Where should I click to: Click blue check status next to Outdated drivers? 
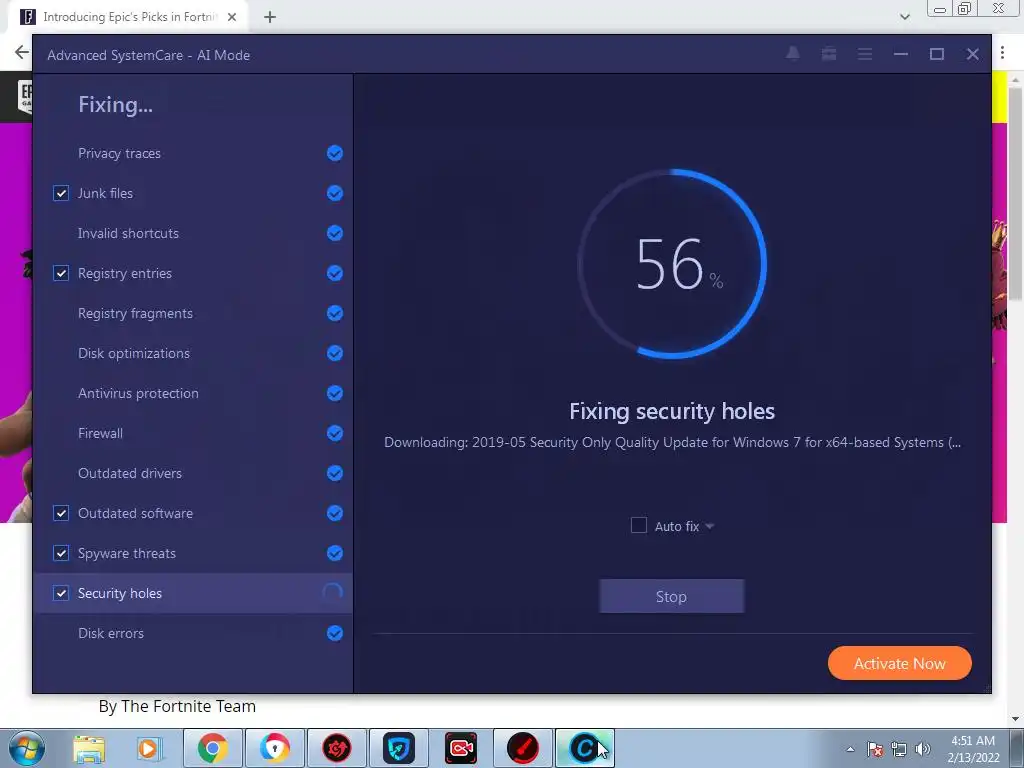334,473
